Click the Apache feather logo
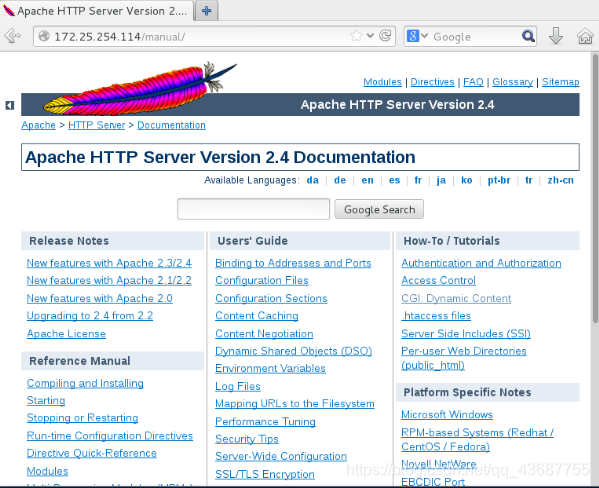The width and height of the screenshot is (599, 488). tap(140, 89)
